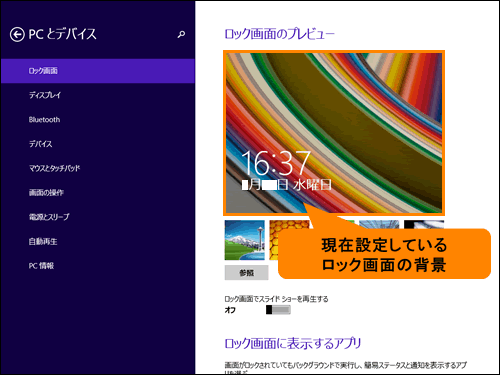This screenshot has width=500, height=375.
Task: Click the ロック画面のプレビュー heading
Action: pyautogui.click(x=279, y=34)
